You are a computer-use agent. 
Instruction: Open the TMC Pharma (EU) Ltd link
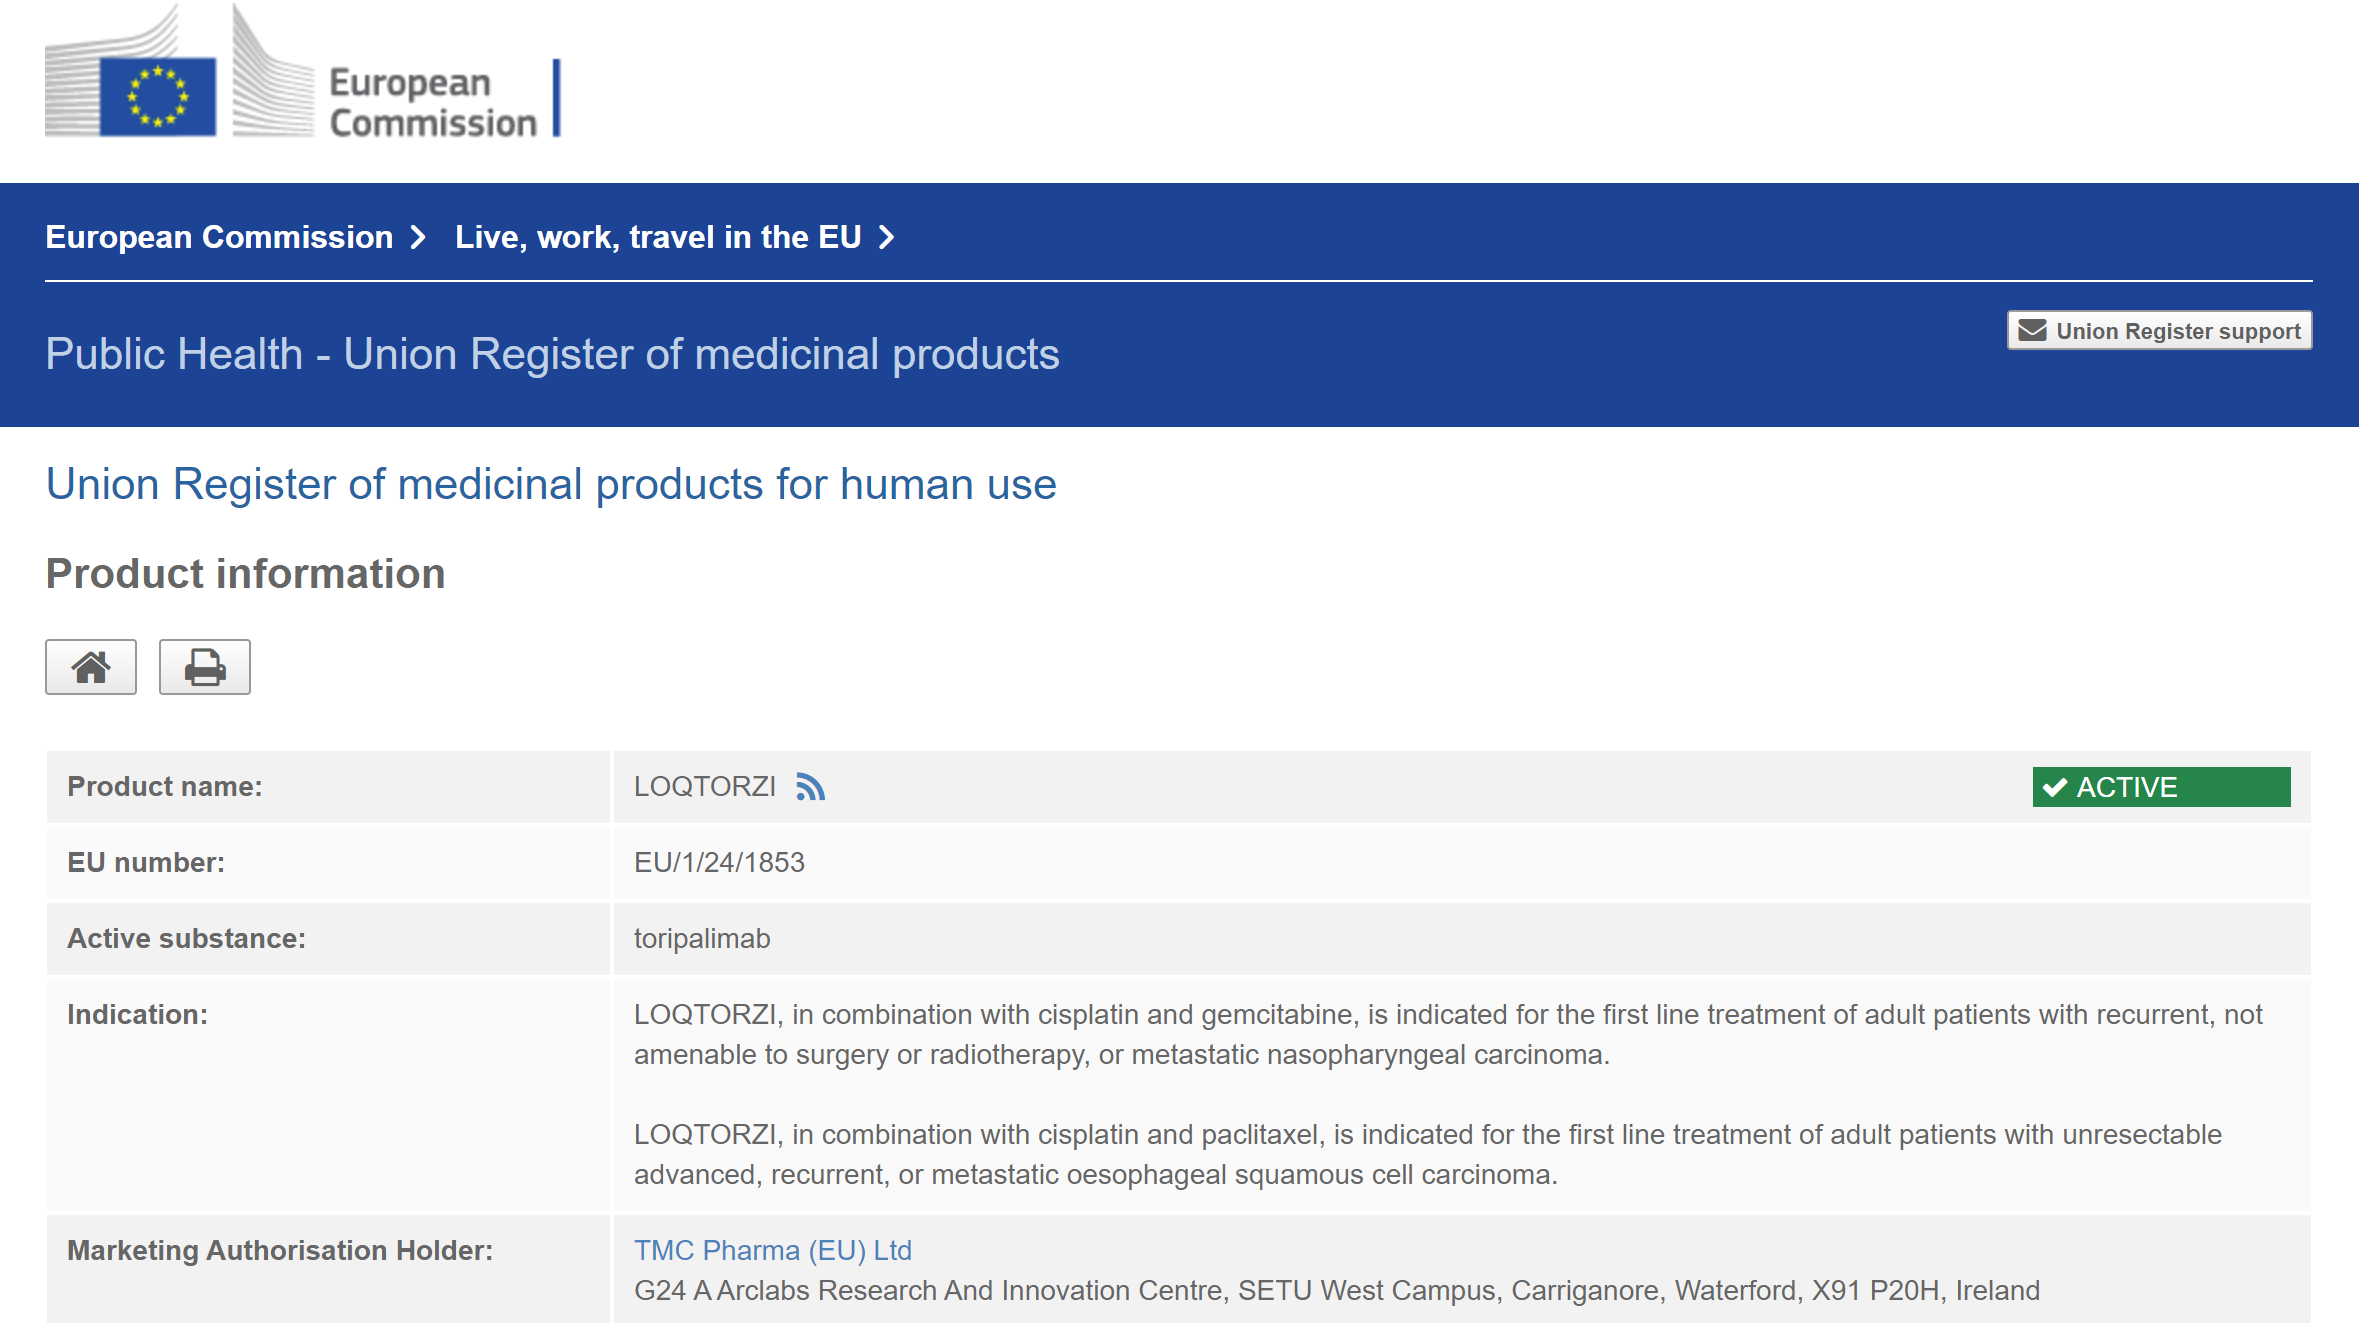coord(773,1250)
